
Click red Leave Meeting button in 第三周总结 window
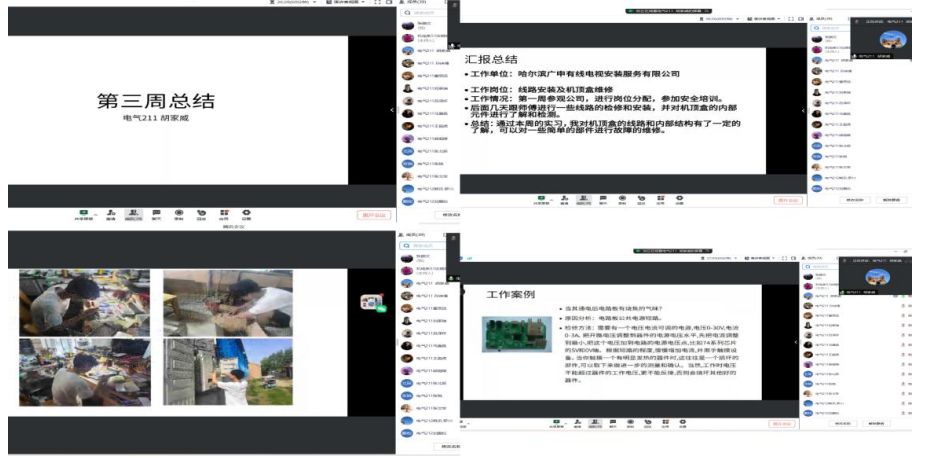[373, 214]
